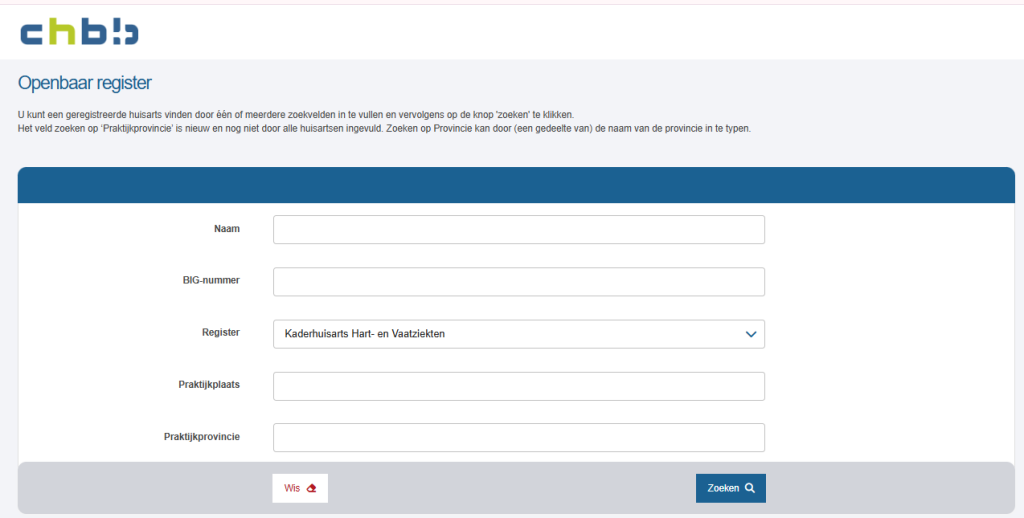Viewport: 1024px width, 518px height.
Task: Select the Praktijkplaats input field
Action: click(518, 386)
